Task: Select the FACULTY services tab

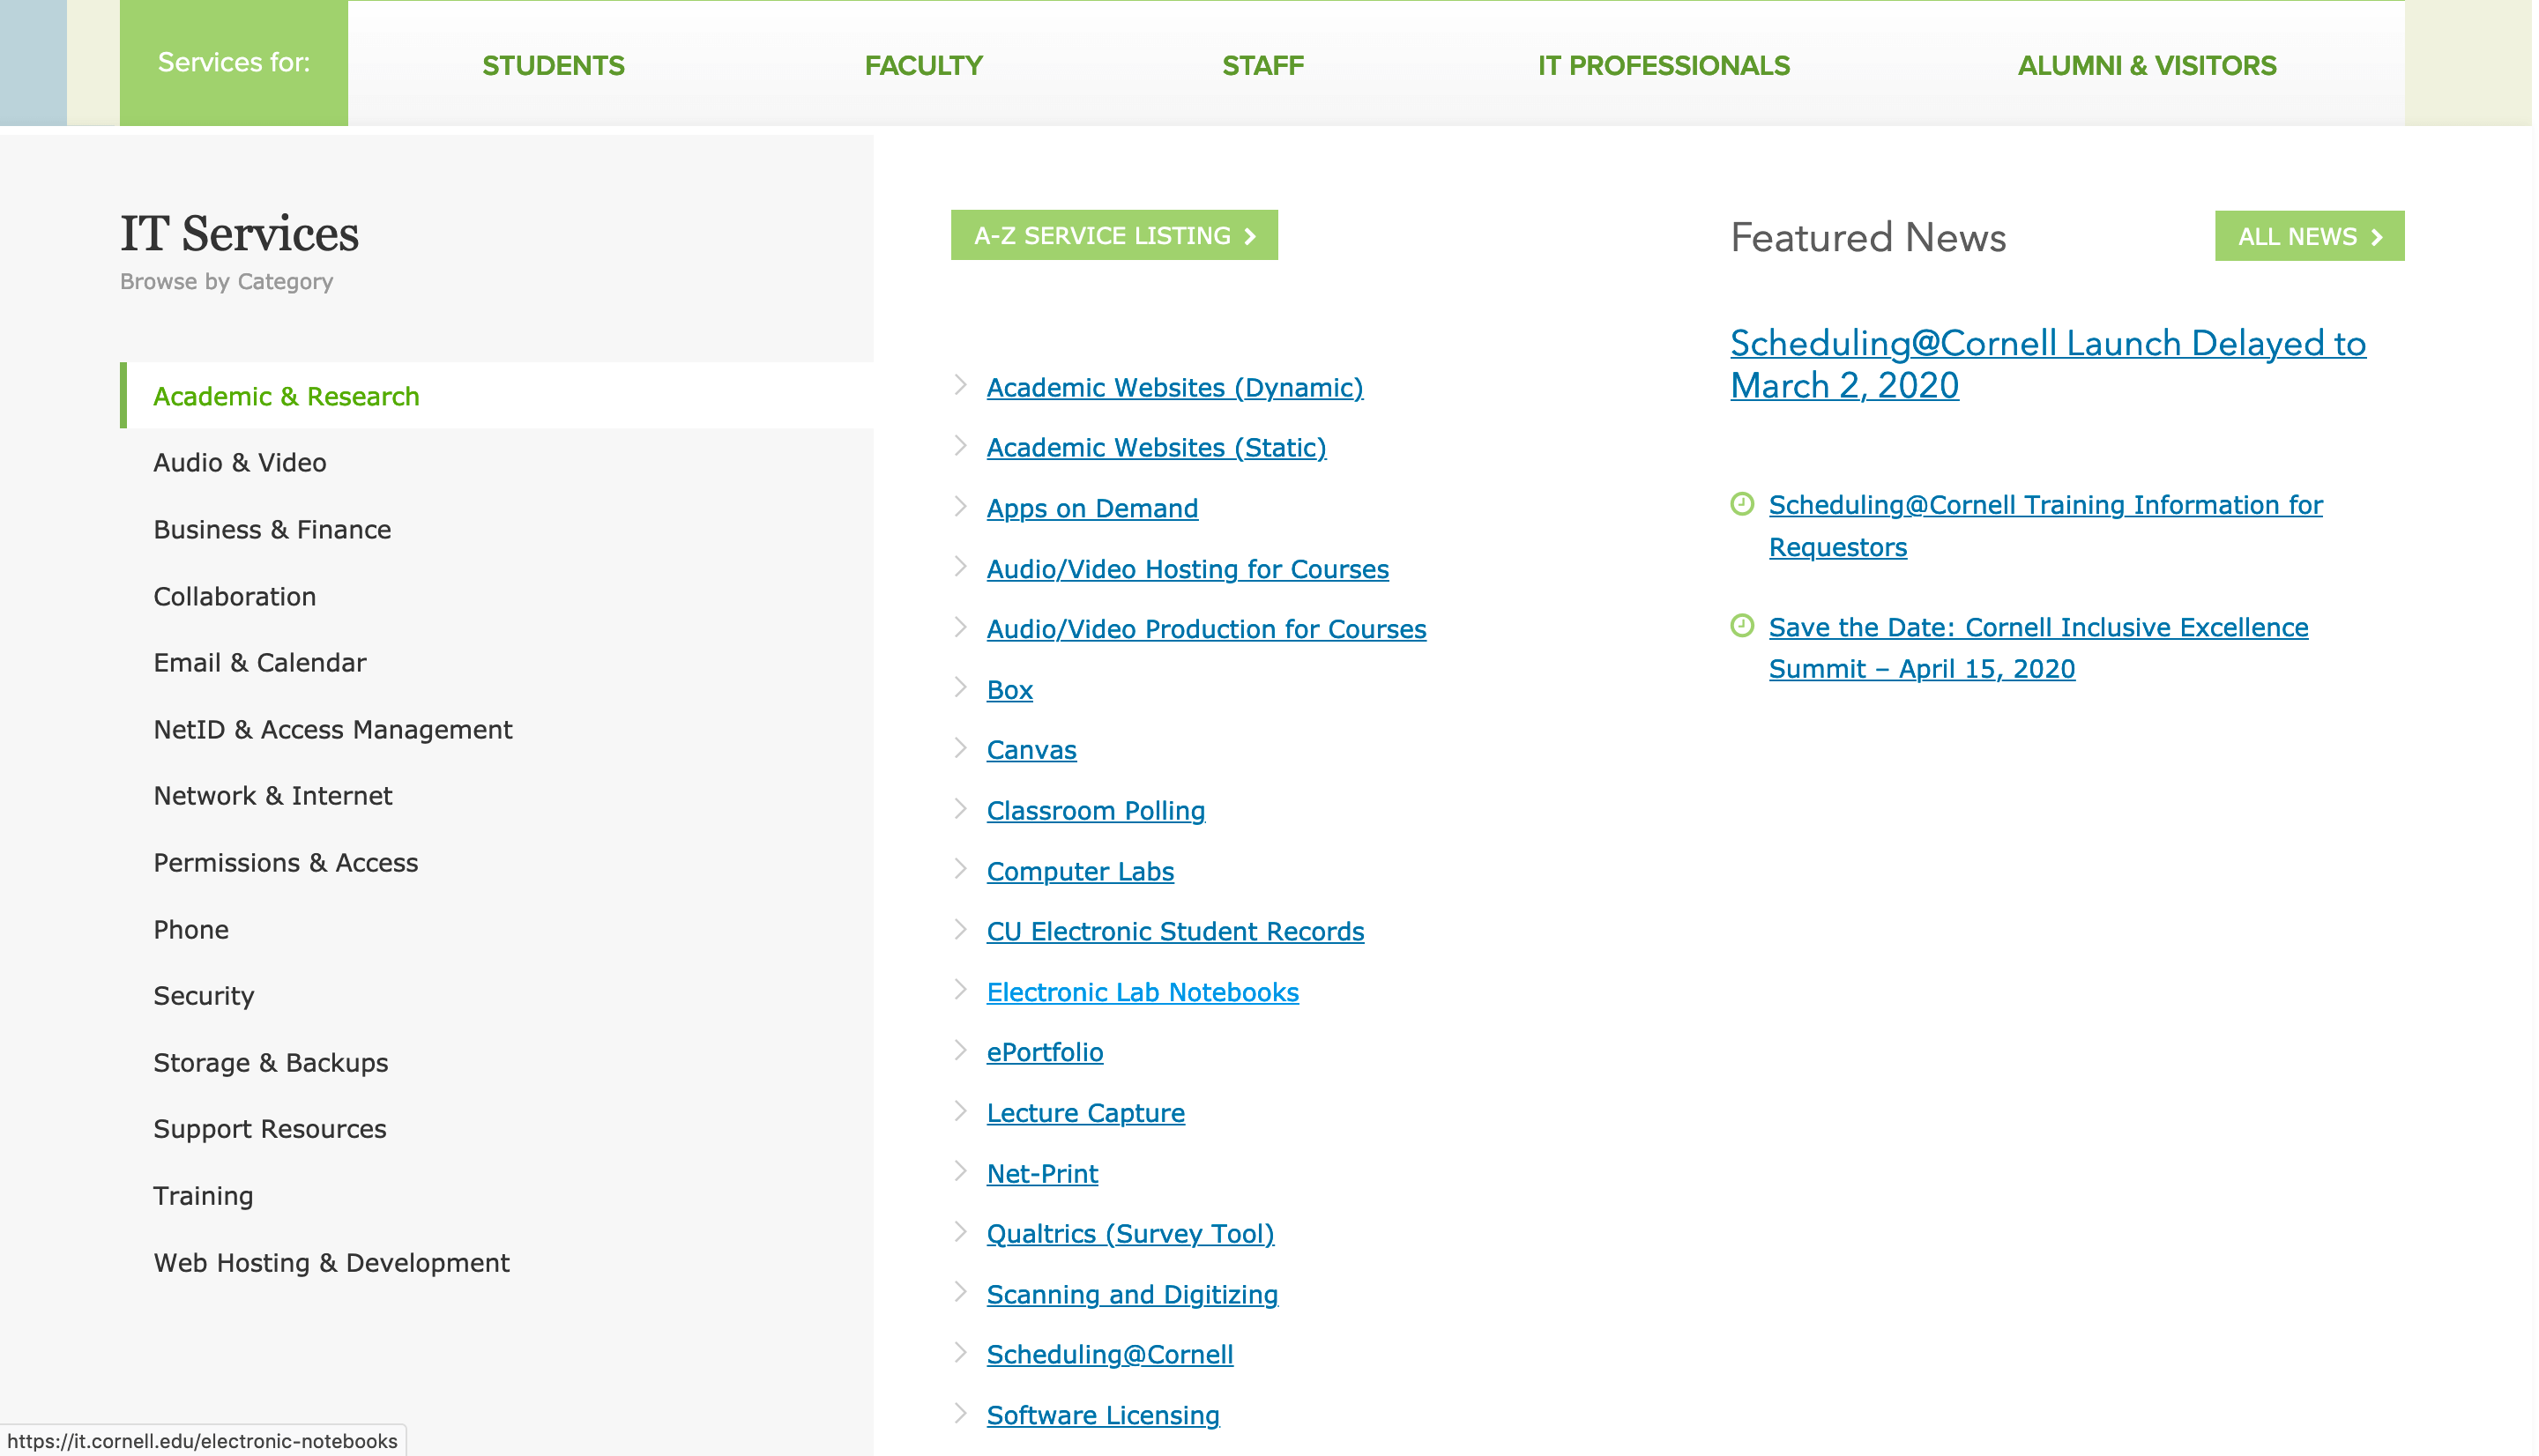Action: click(x=924, y=64)
